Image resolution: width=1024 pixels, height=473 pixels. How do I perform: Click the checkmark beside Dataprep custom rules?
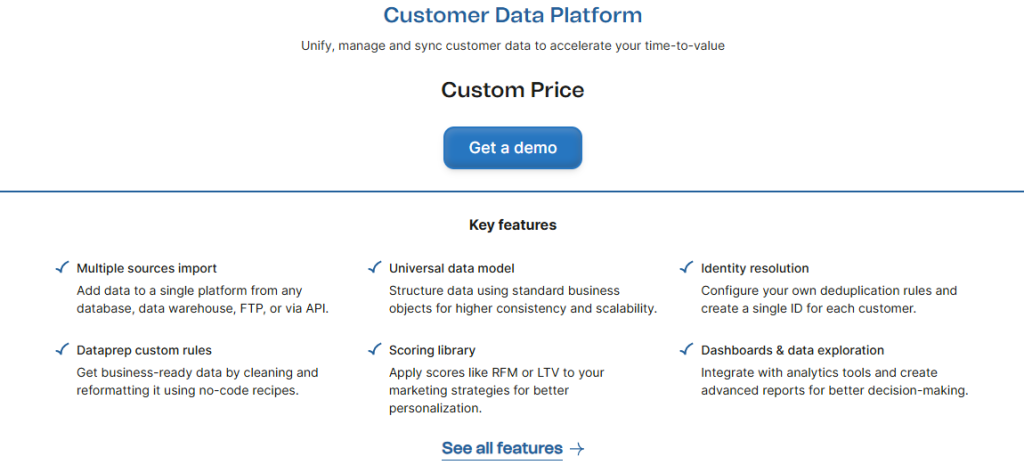pyautogui.click(x=62, y=350)
